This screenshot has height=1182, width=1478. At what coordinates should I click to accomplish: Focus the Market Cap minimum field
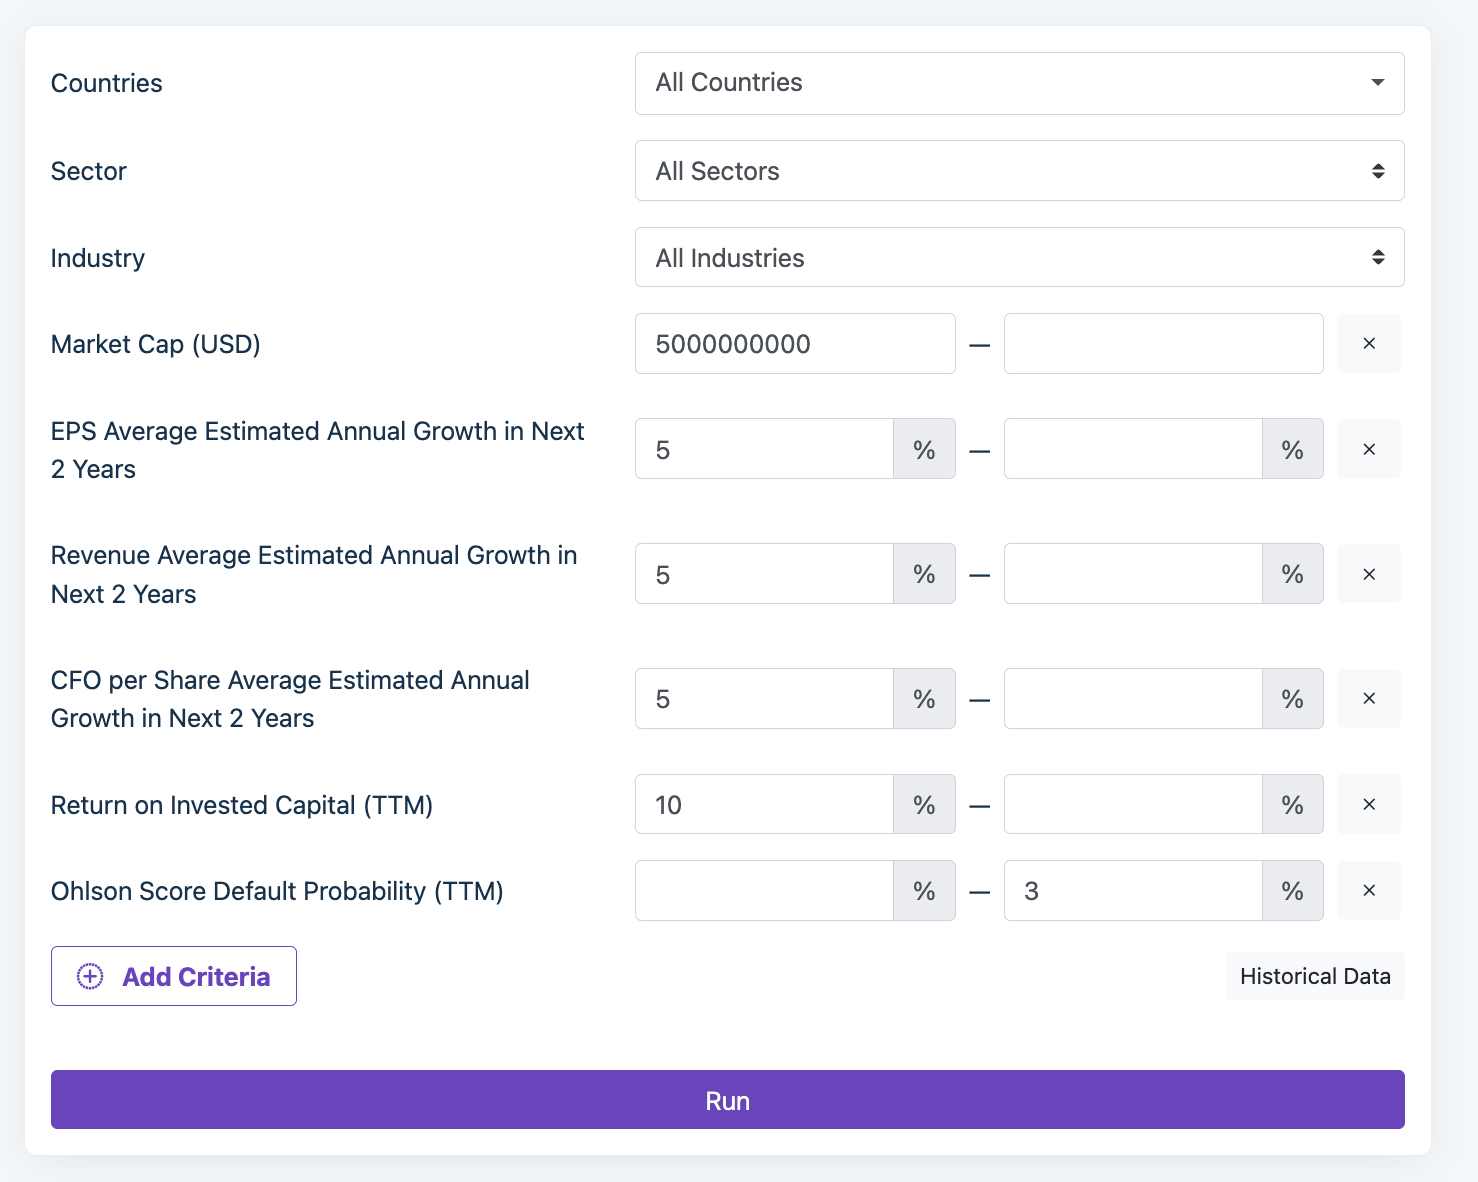[794, 344]
